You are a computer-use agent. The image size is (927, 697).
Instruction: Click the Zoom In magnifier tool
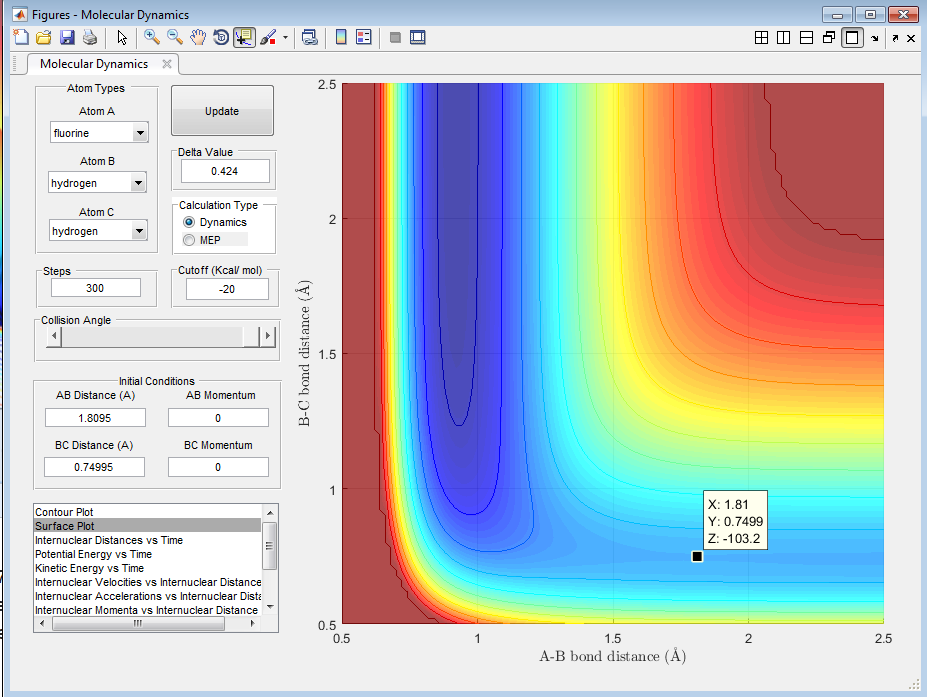(152, 37)
